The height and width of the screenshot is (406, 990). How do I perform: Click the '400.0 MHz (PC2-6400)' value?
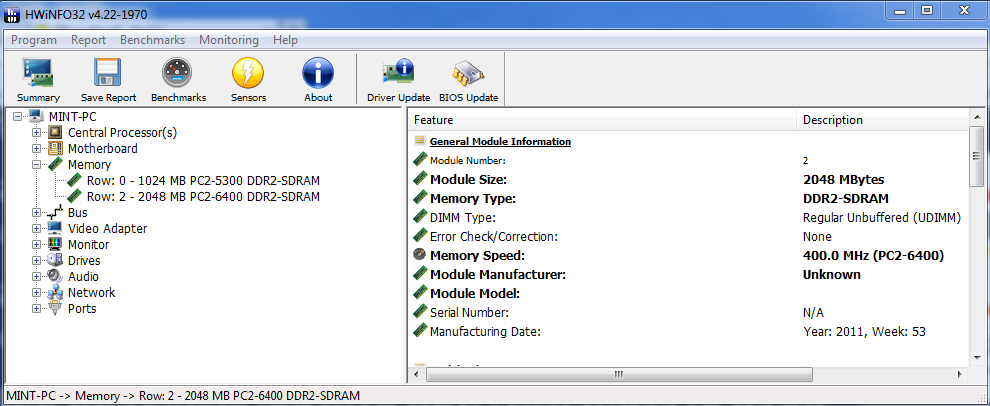coord(873,255)
